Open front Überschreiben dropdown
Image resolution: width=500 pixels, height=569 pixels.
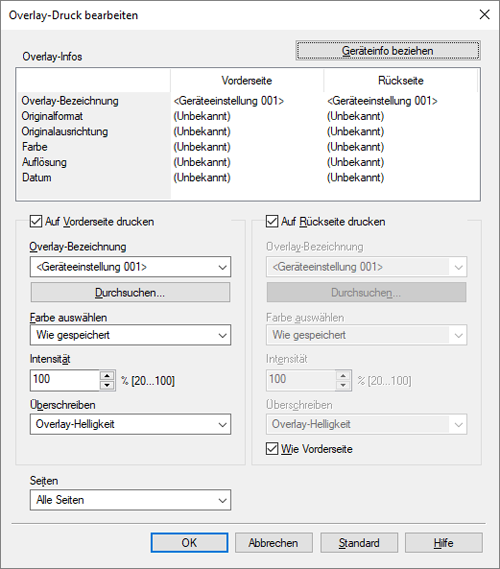tap(130, 424)
